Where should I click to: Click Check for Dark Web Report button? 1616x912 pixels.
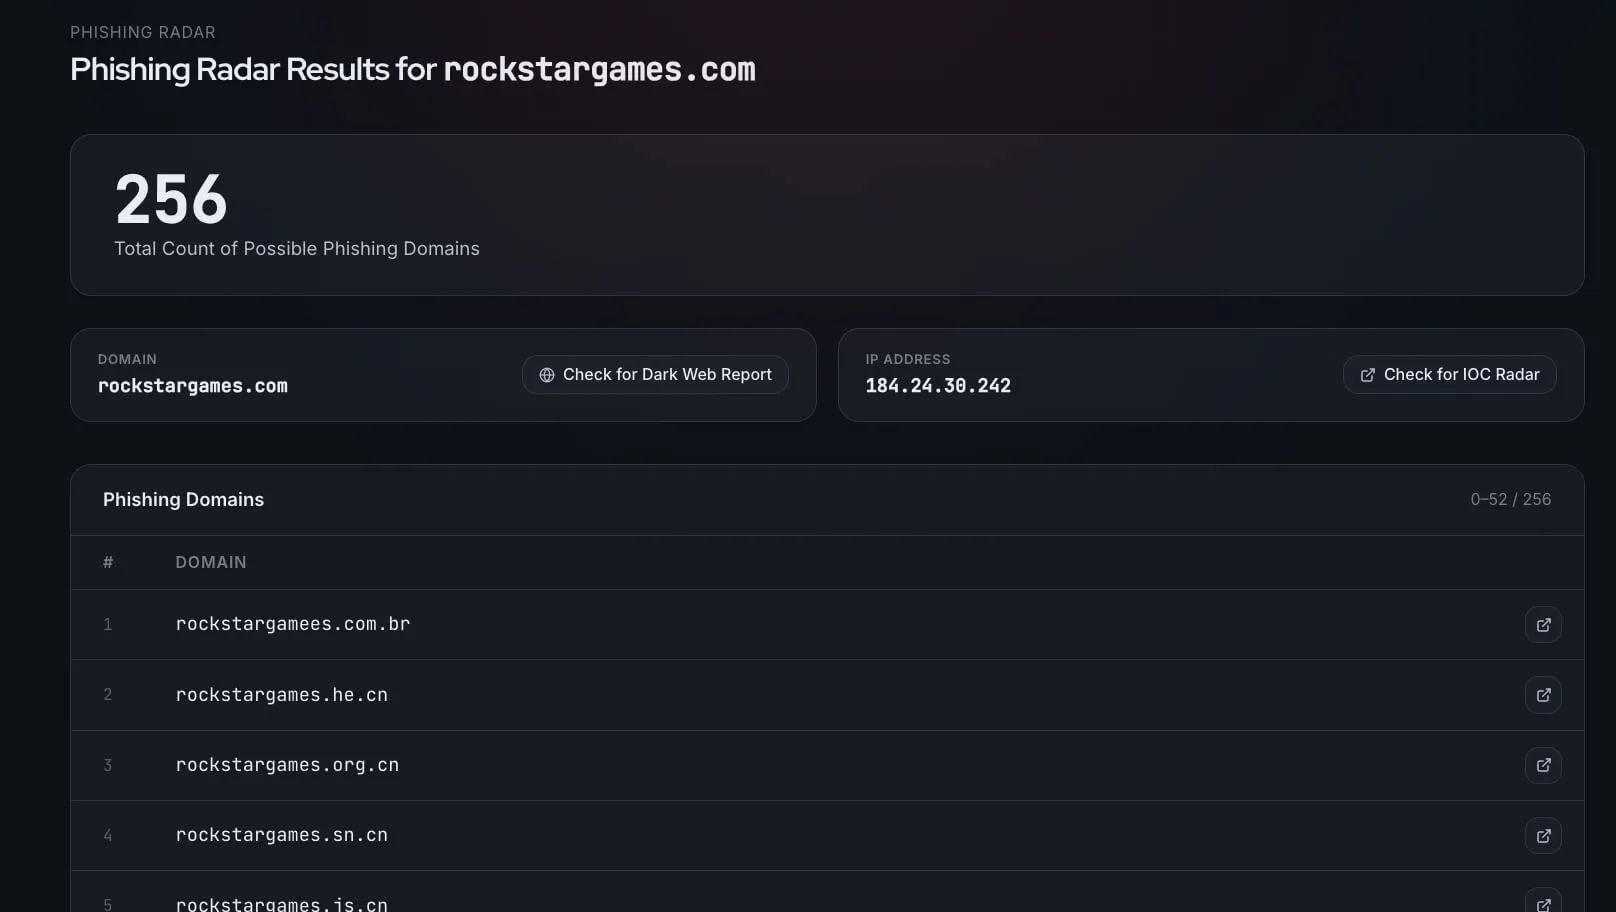pos(655,374)
